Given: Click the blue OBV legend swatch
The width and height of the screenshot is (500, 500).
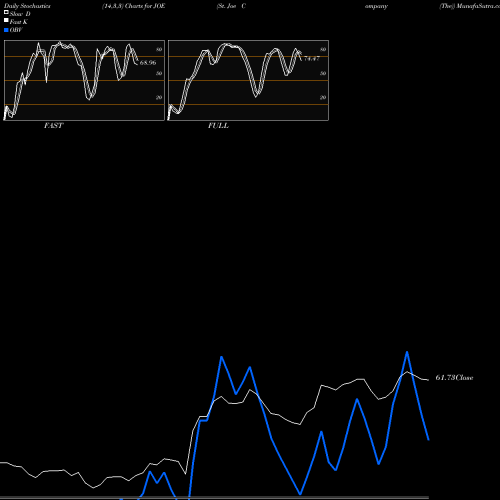Looking at the screenshot, I should (x=6, y=30).
